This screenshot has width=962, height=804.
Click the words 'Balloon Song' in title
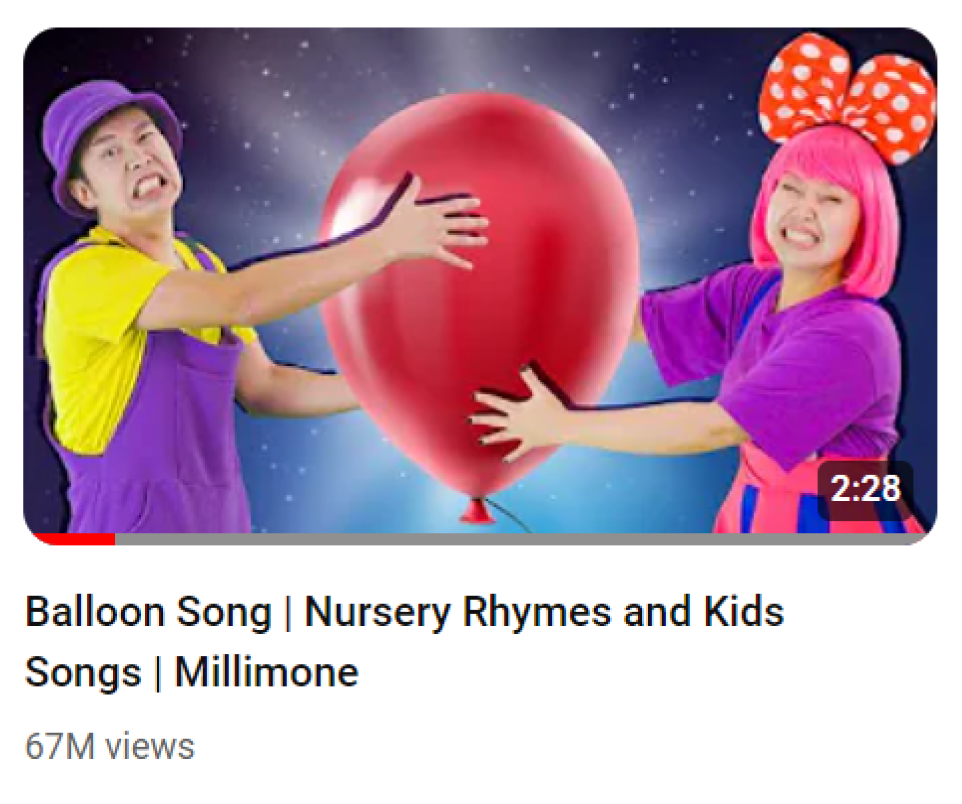[x=148, y=612]
